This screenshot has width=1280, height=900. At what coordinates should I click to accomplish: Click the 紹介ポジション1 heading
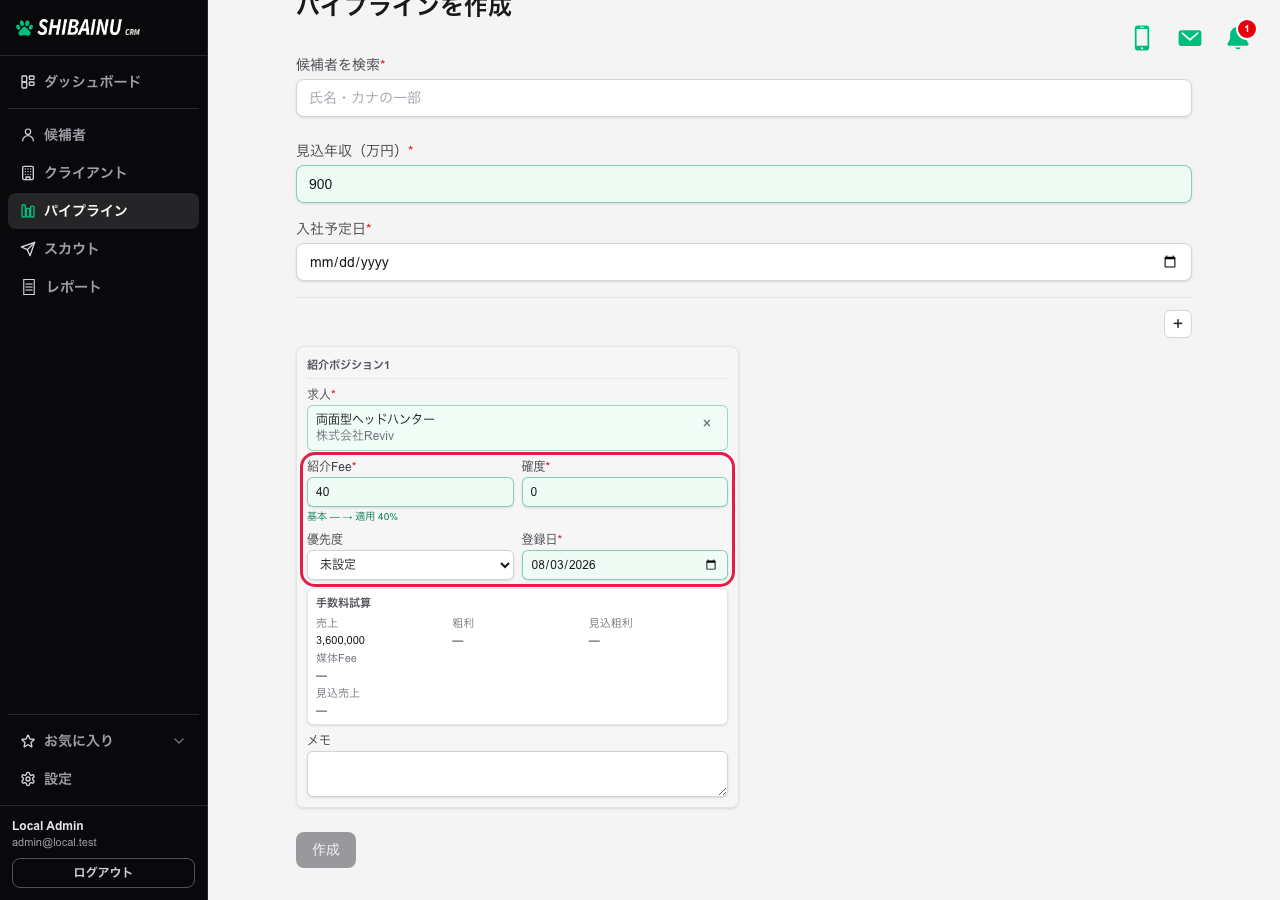pyautogui.click(x=348, y=365)
